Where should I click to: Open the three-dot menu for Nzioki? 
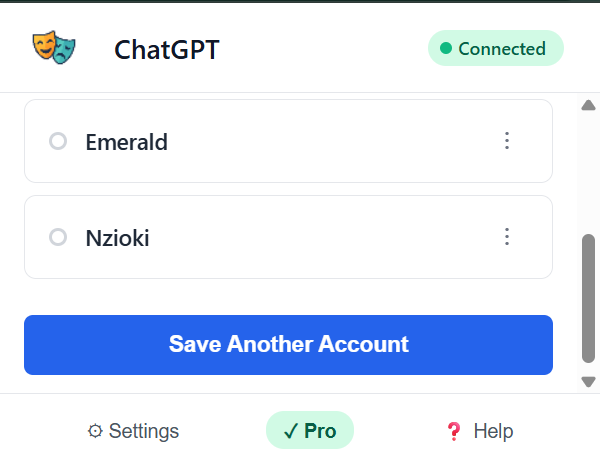507,237
